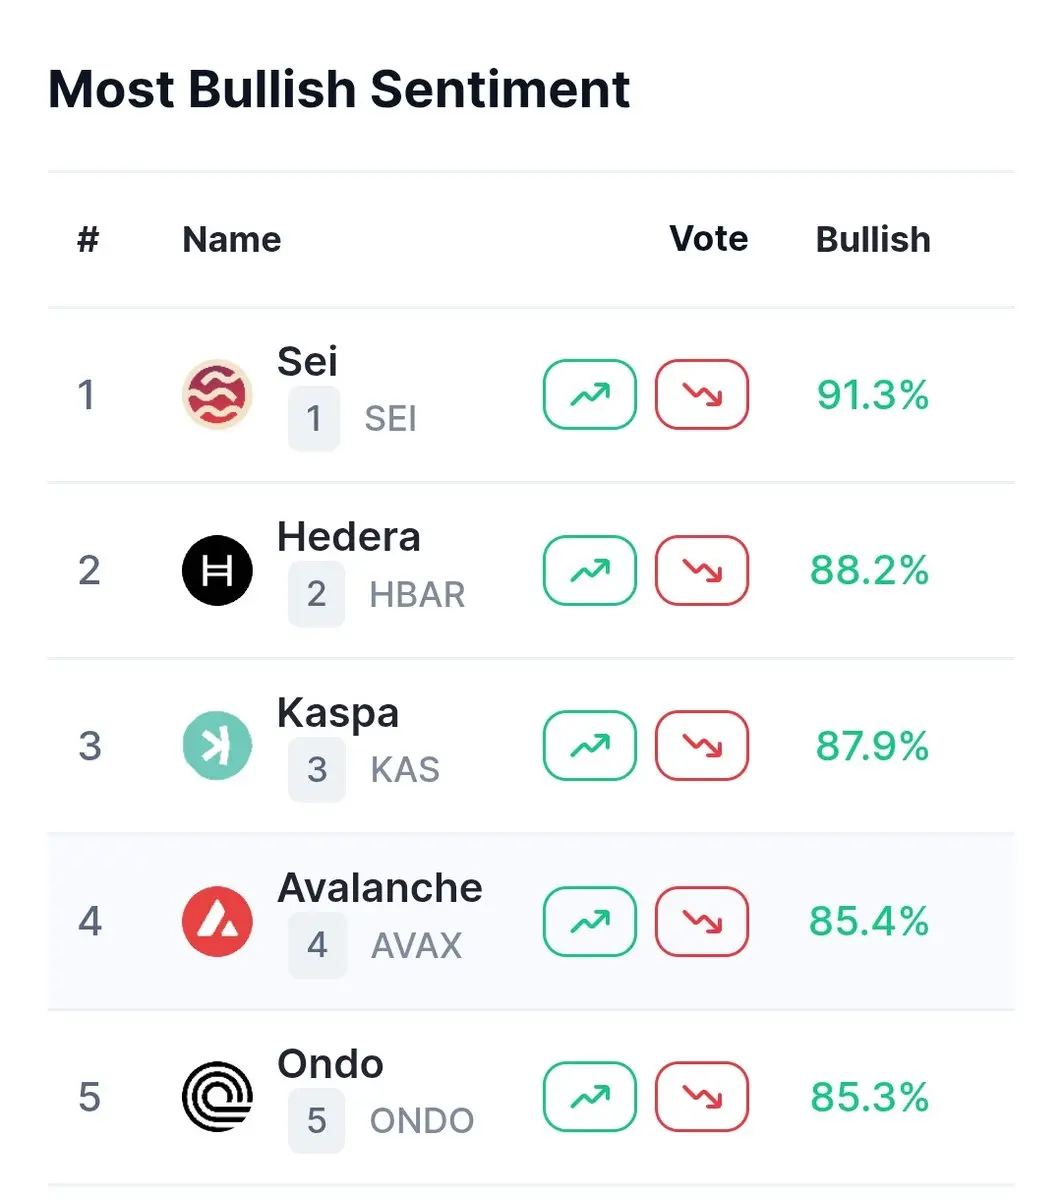The width and height of the screenshot is (1062, 1200).
Task: Vote bullish on Avalanche
Action: (x=590, y=922)
